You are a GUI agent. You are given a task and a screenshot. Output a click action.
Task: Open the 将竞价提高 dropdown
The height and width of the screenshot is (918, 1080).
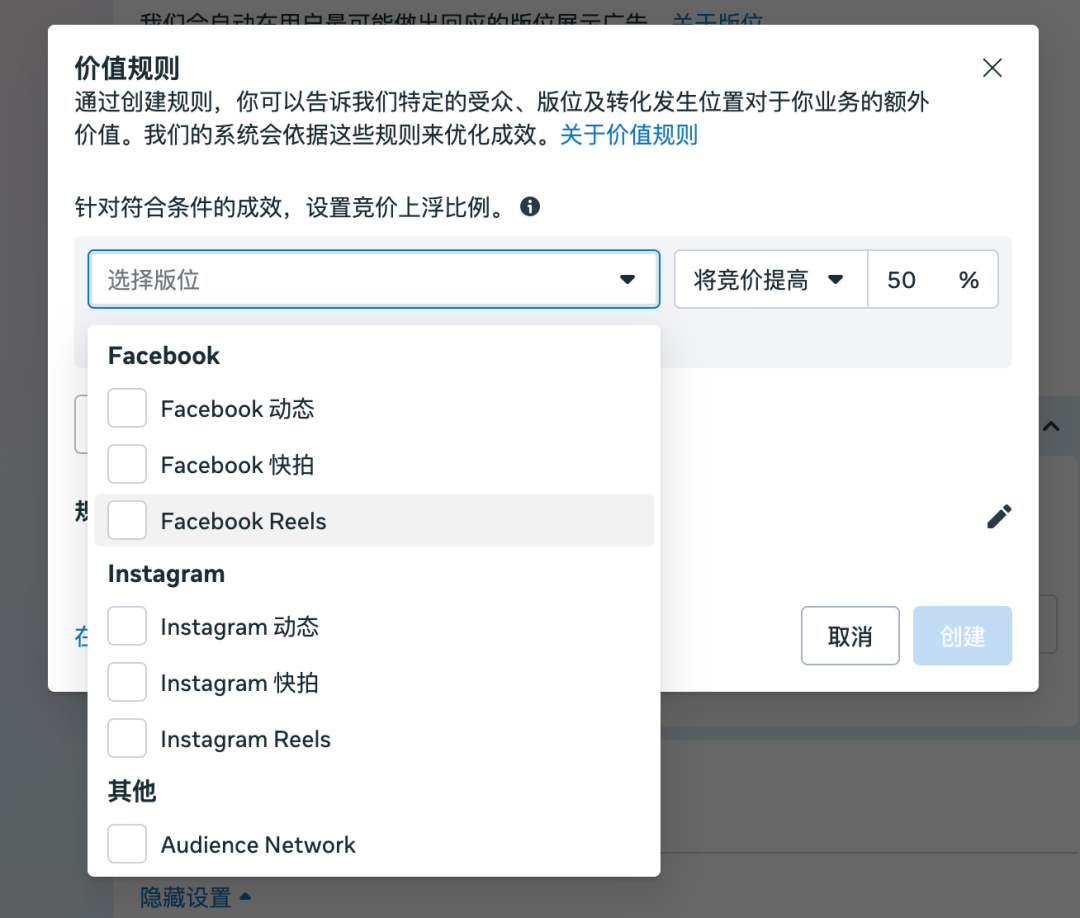[770, 279]
